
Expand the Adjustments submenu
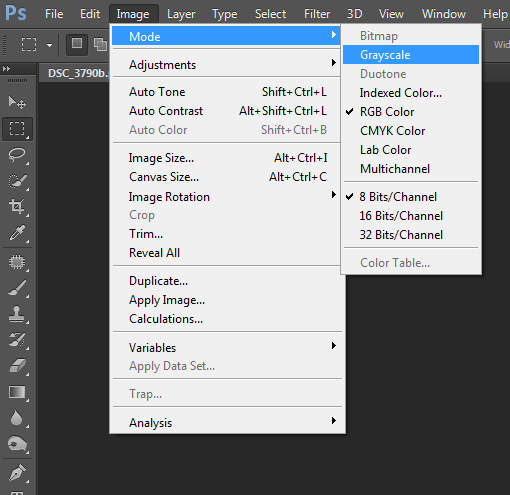pos(226,64)
